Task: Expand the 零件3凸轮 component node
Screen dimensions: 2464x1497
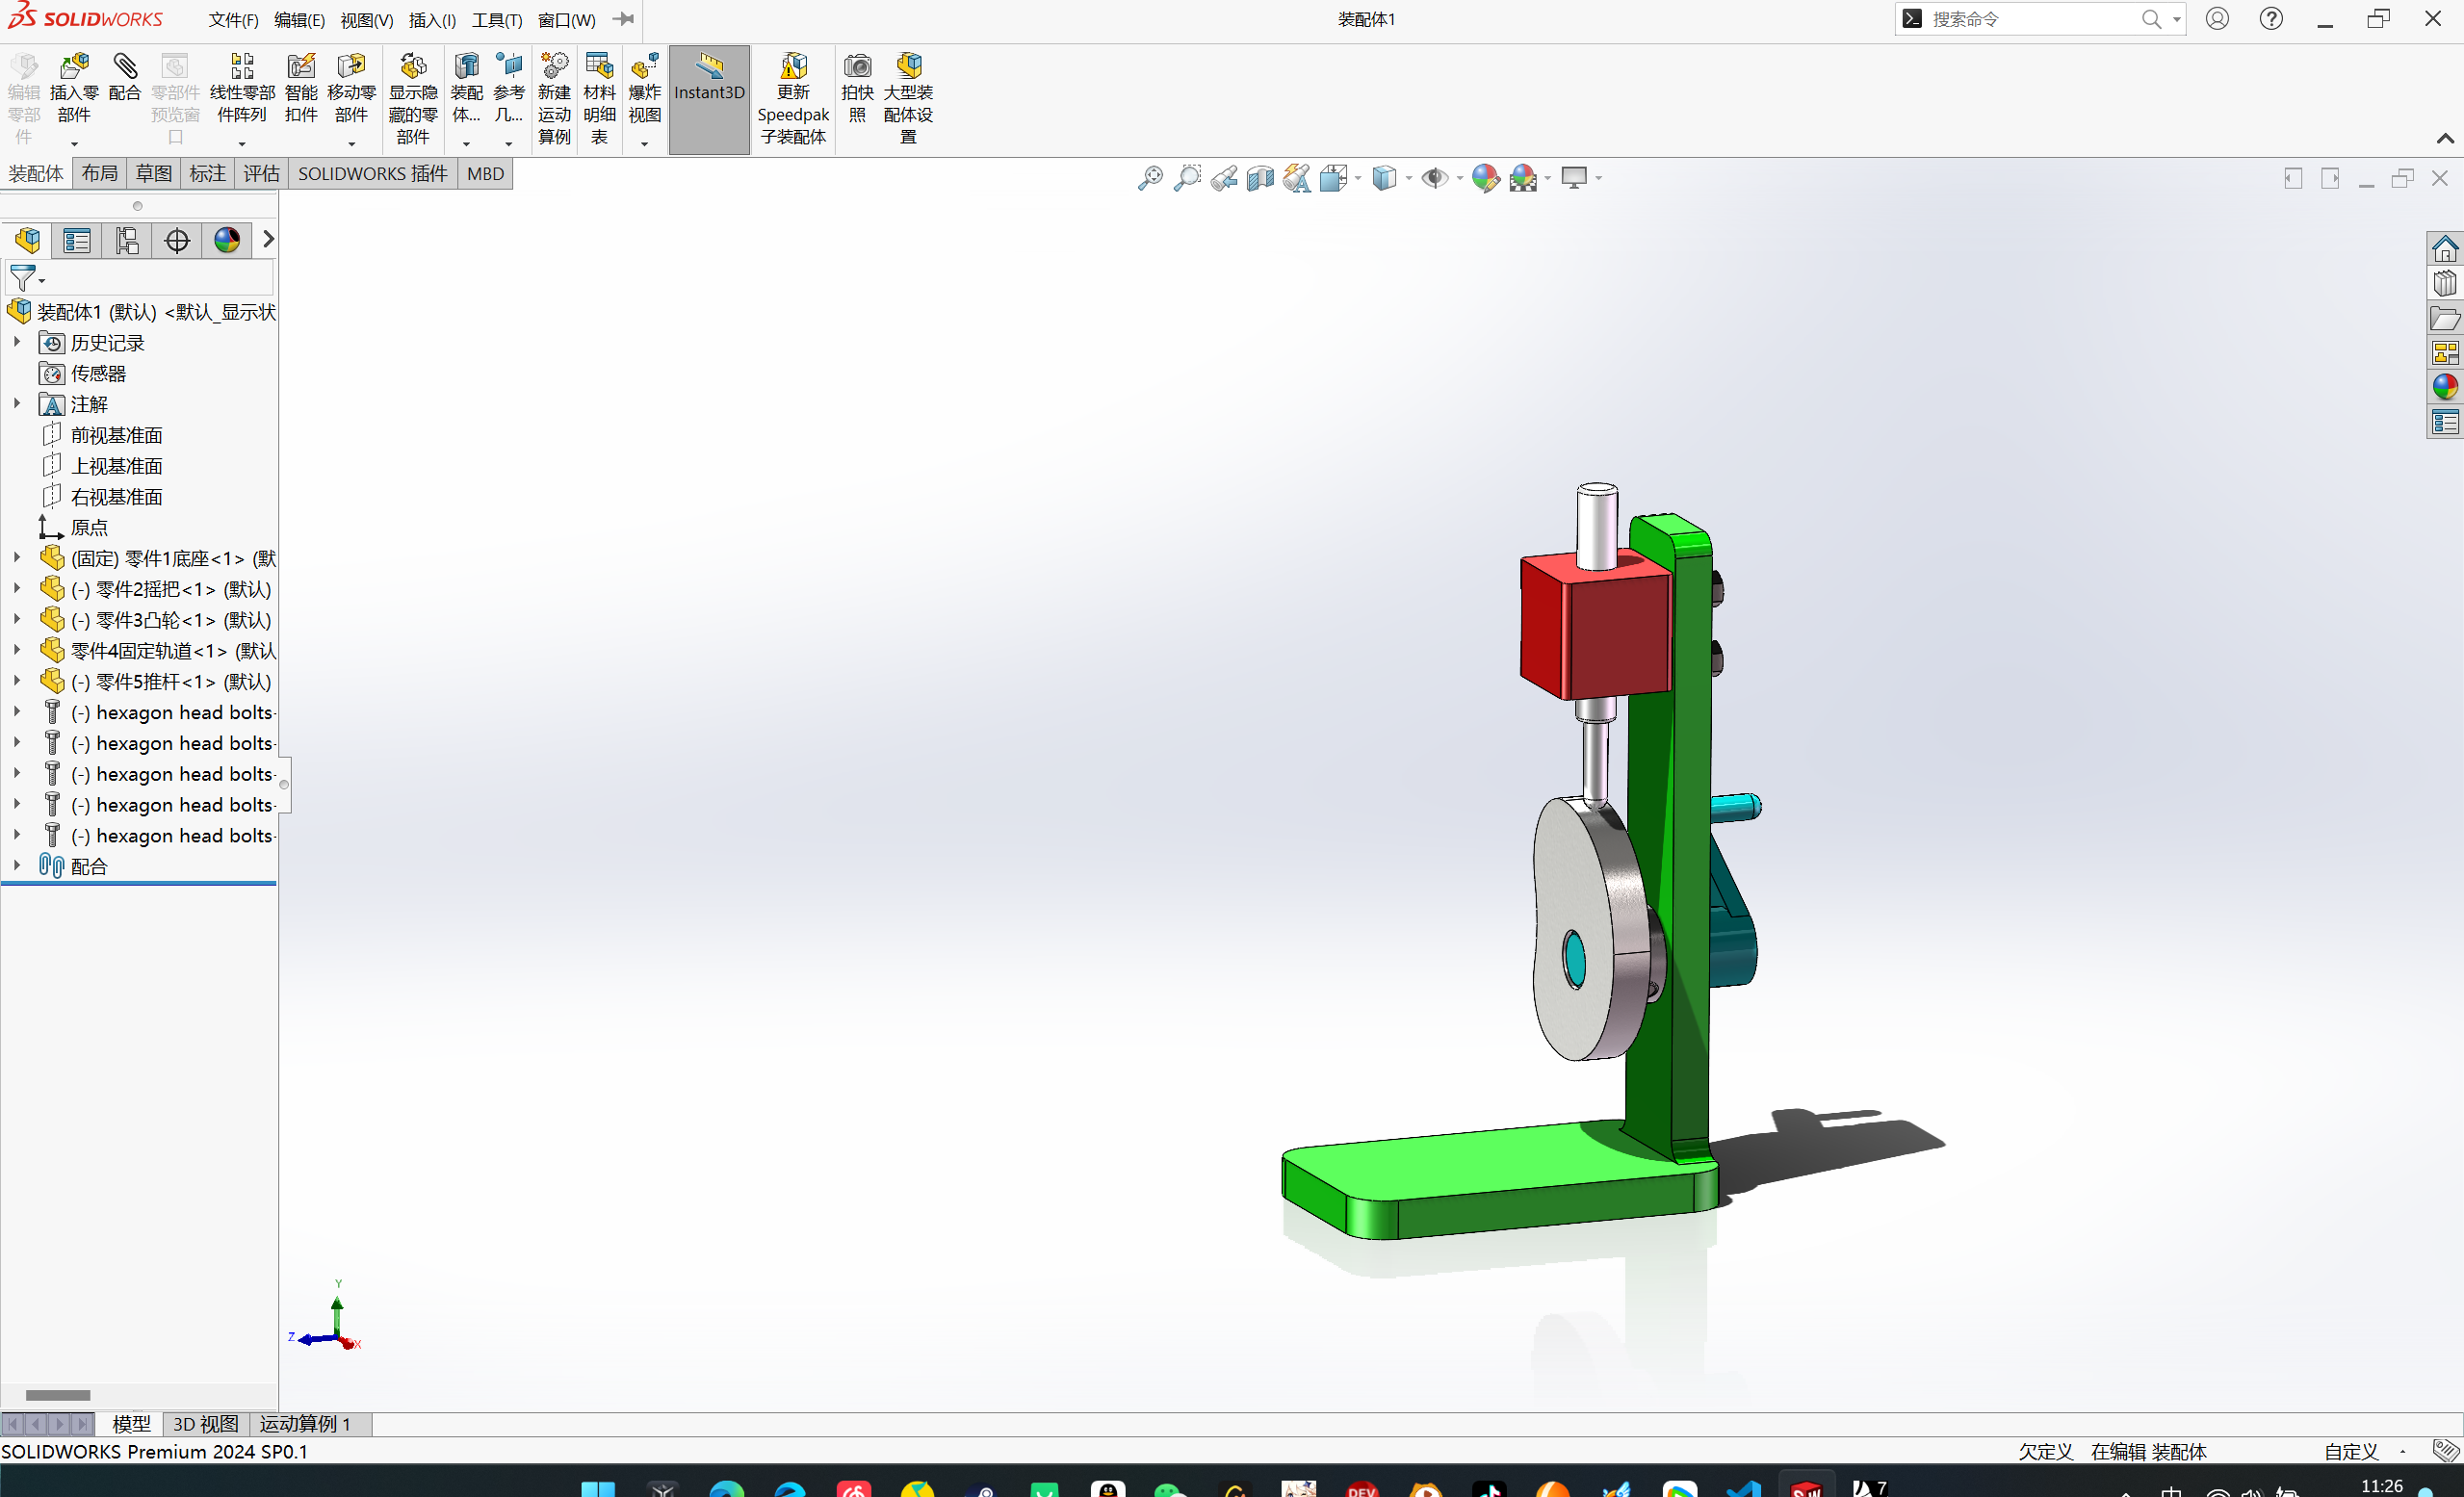Action: point(17,619)
